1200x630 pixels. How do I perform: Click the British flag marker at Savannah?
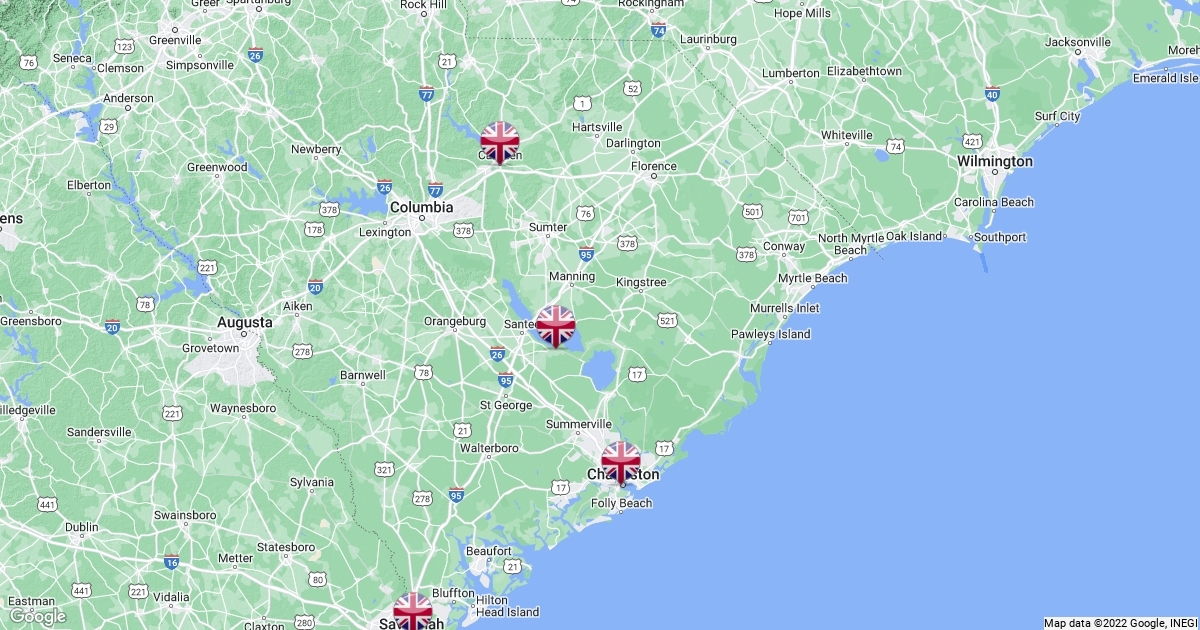click(412, 611)
